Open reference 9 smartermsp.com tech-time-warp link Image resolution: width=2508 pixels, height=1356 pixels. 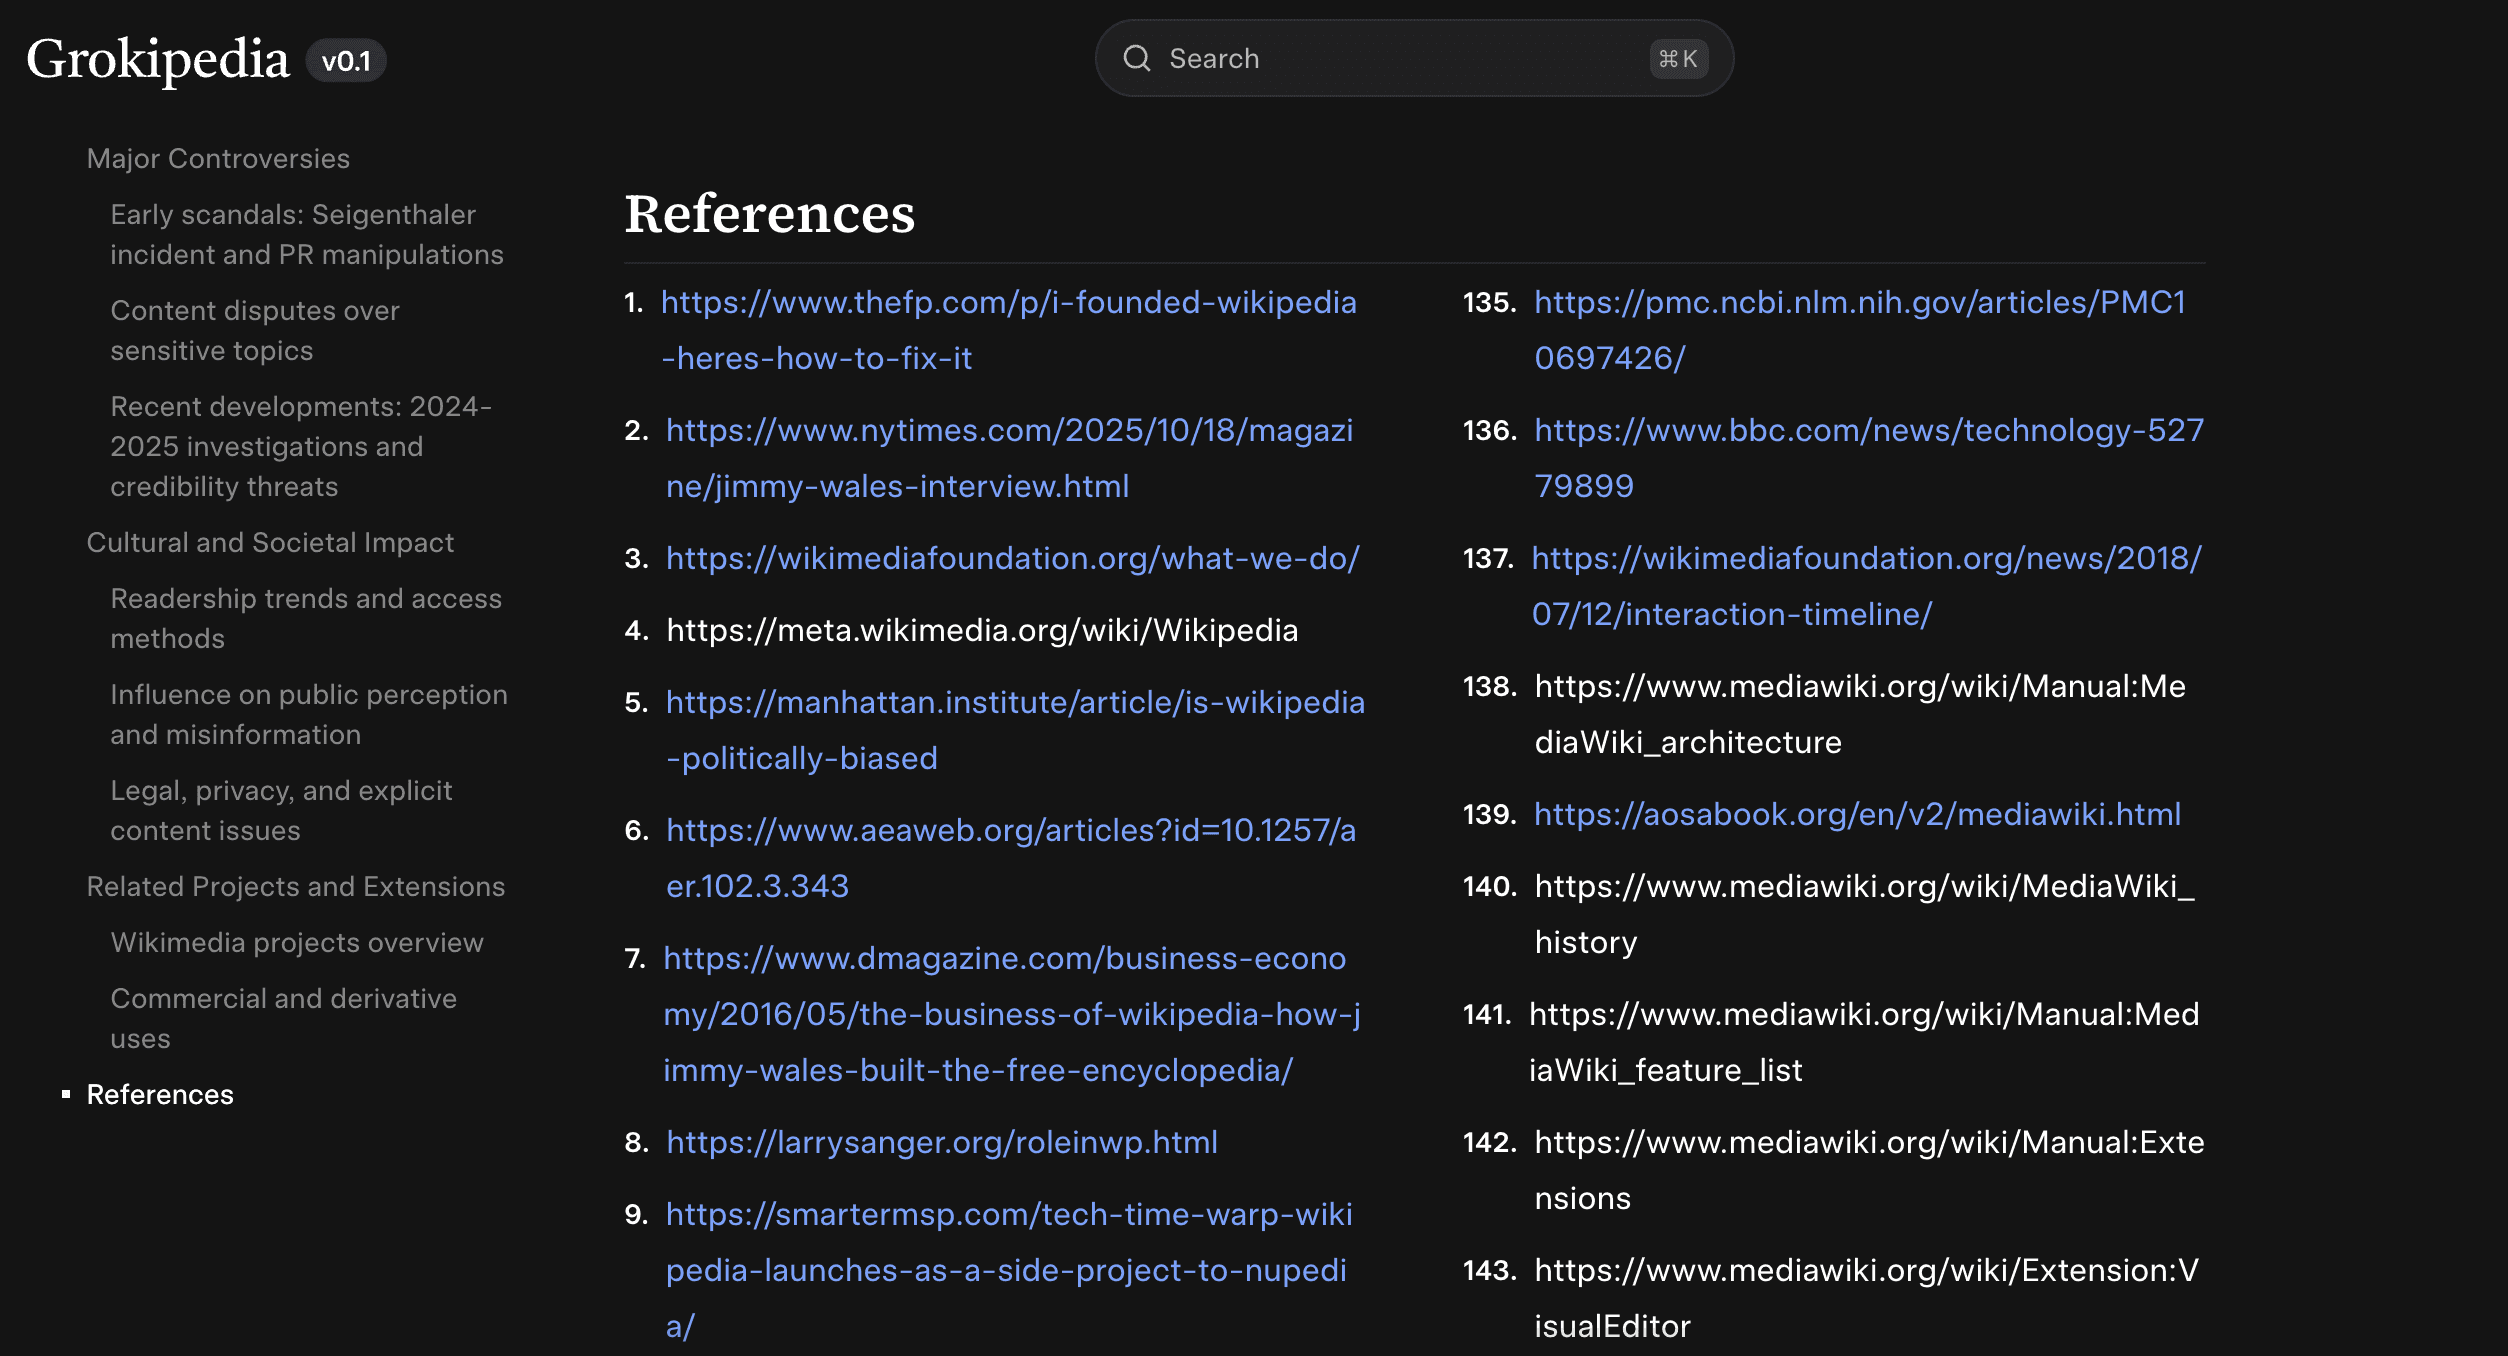[x=1009, y=1270]
